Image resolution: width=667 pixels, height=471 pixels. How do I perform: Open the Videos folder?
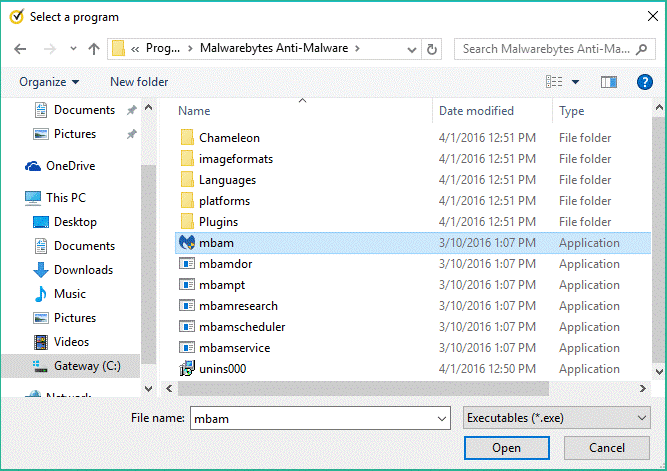pos(62,342)
